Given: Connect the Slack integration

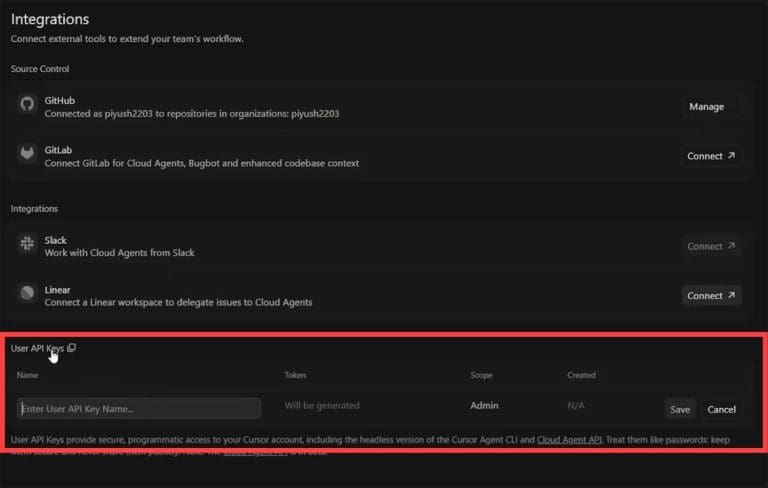Looking at the screenshot, I should point(711,246).
